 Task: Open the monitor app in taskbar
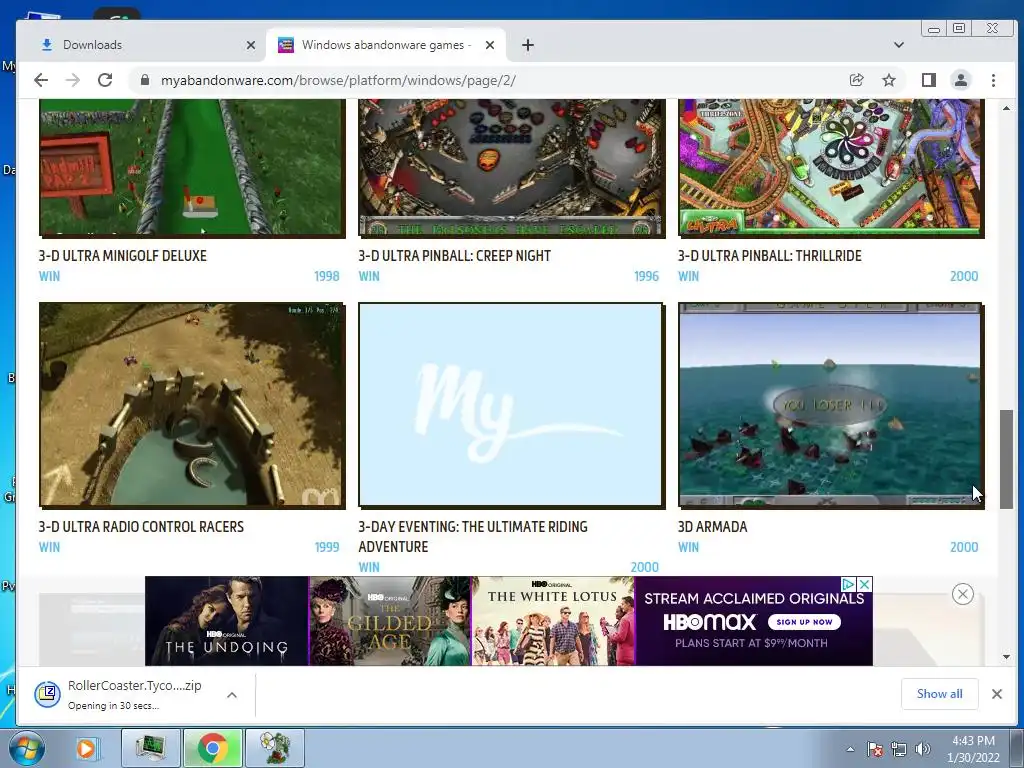(150, 748)
